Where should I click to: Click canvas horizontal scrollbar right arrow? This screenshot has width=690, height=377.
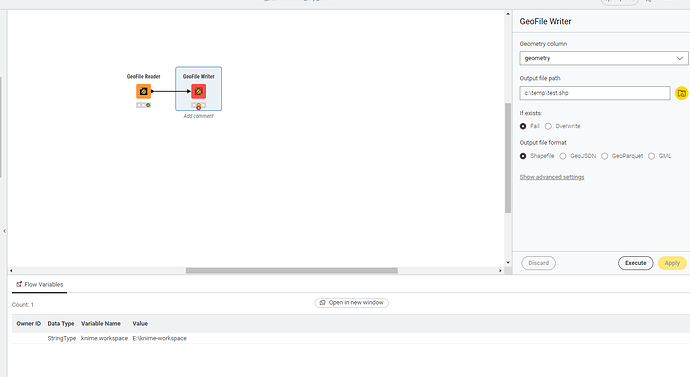click(500, 271)
